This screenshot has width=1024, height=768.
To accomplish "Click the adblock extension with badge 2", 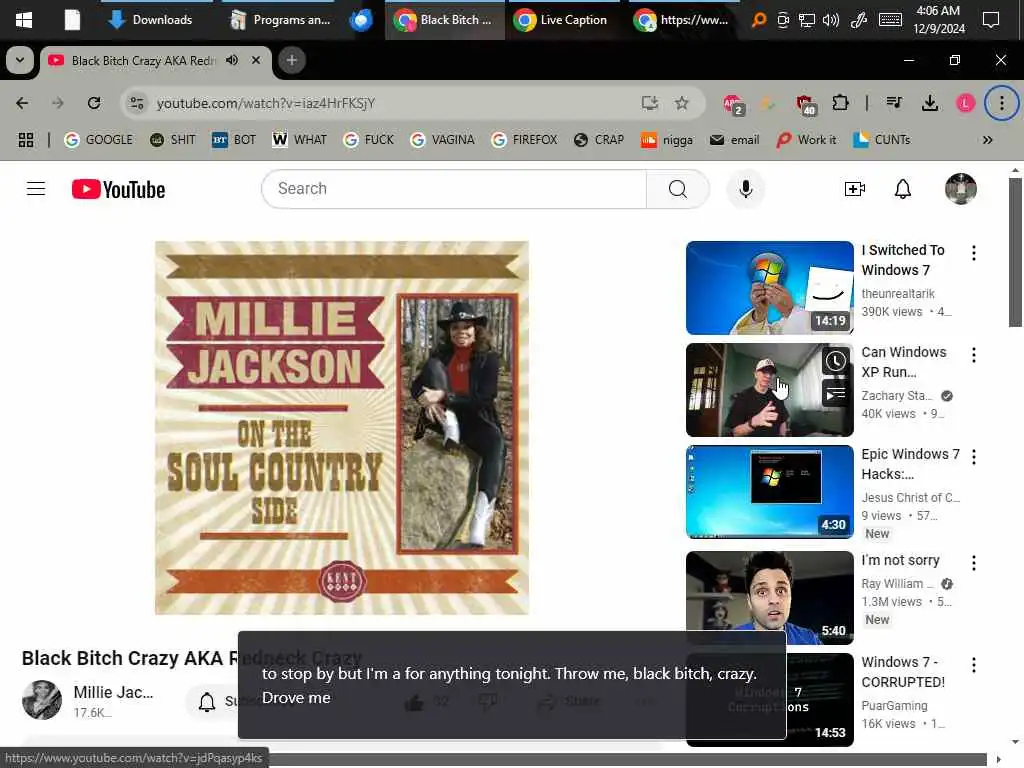I will (733, 104).
